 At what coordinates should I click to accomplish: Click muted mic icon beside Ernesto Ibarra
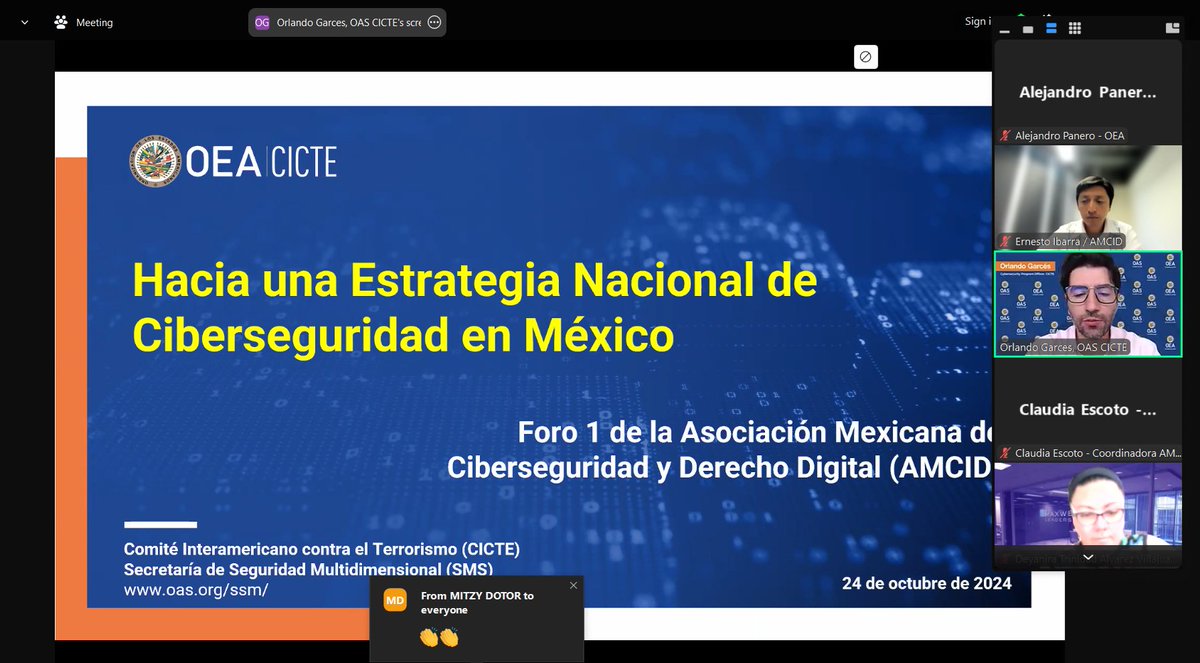[1005, 241]
